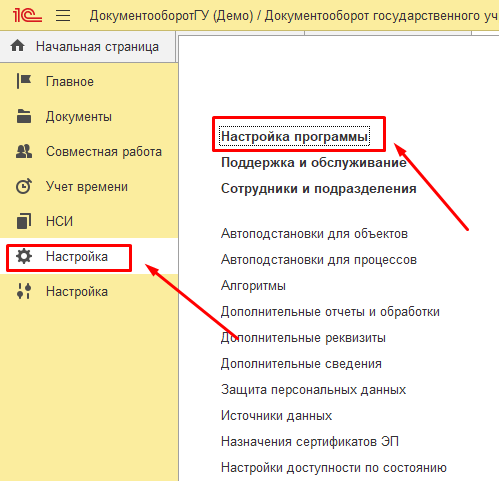Open the hamburger main menu
This screenshot has height=481, width=499.
[63, 15]
